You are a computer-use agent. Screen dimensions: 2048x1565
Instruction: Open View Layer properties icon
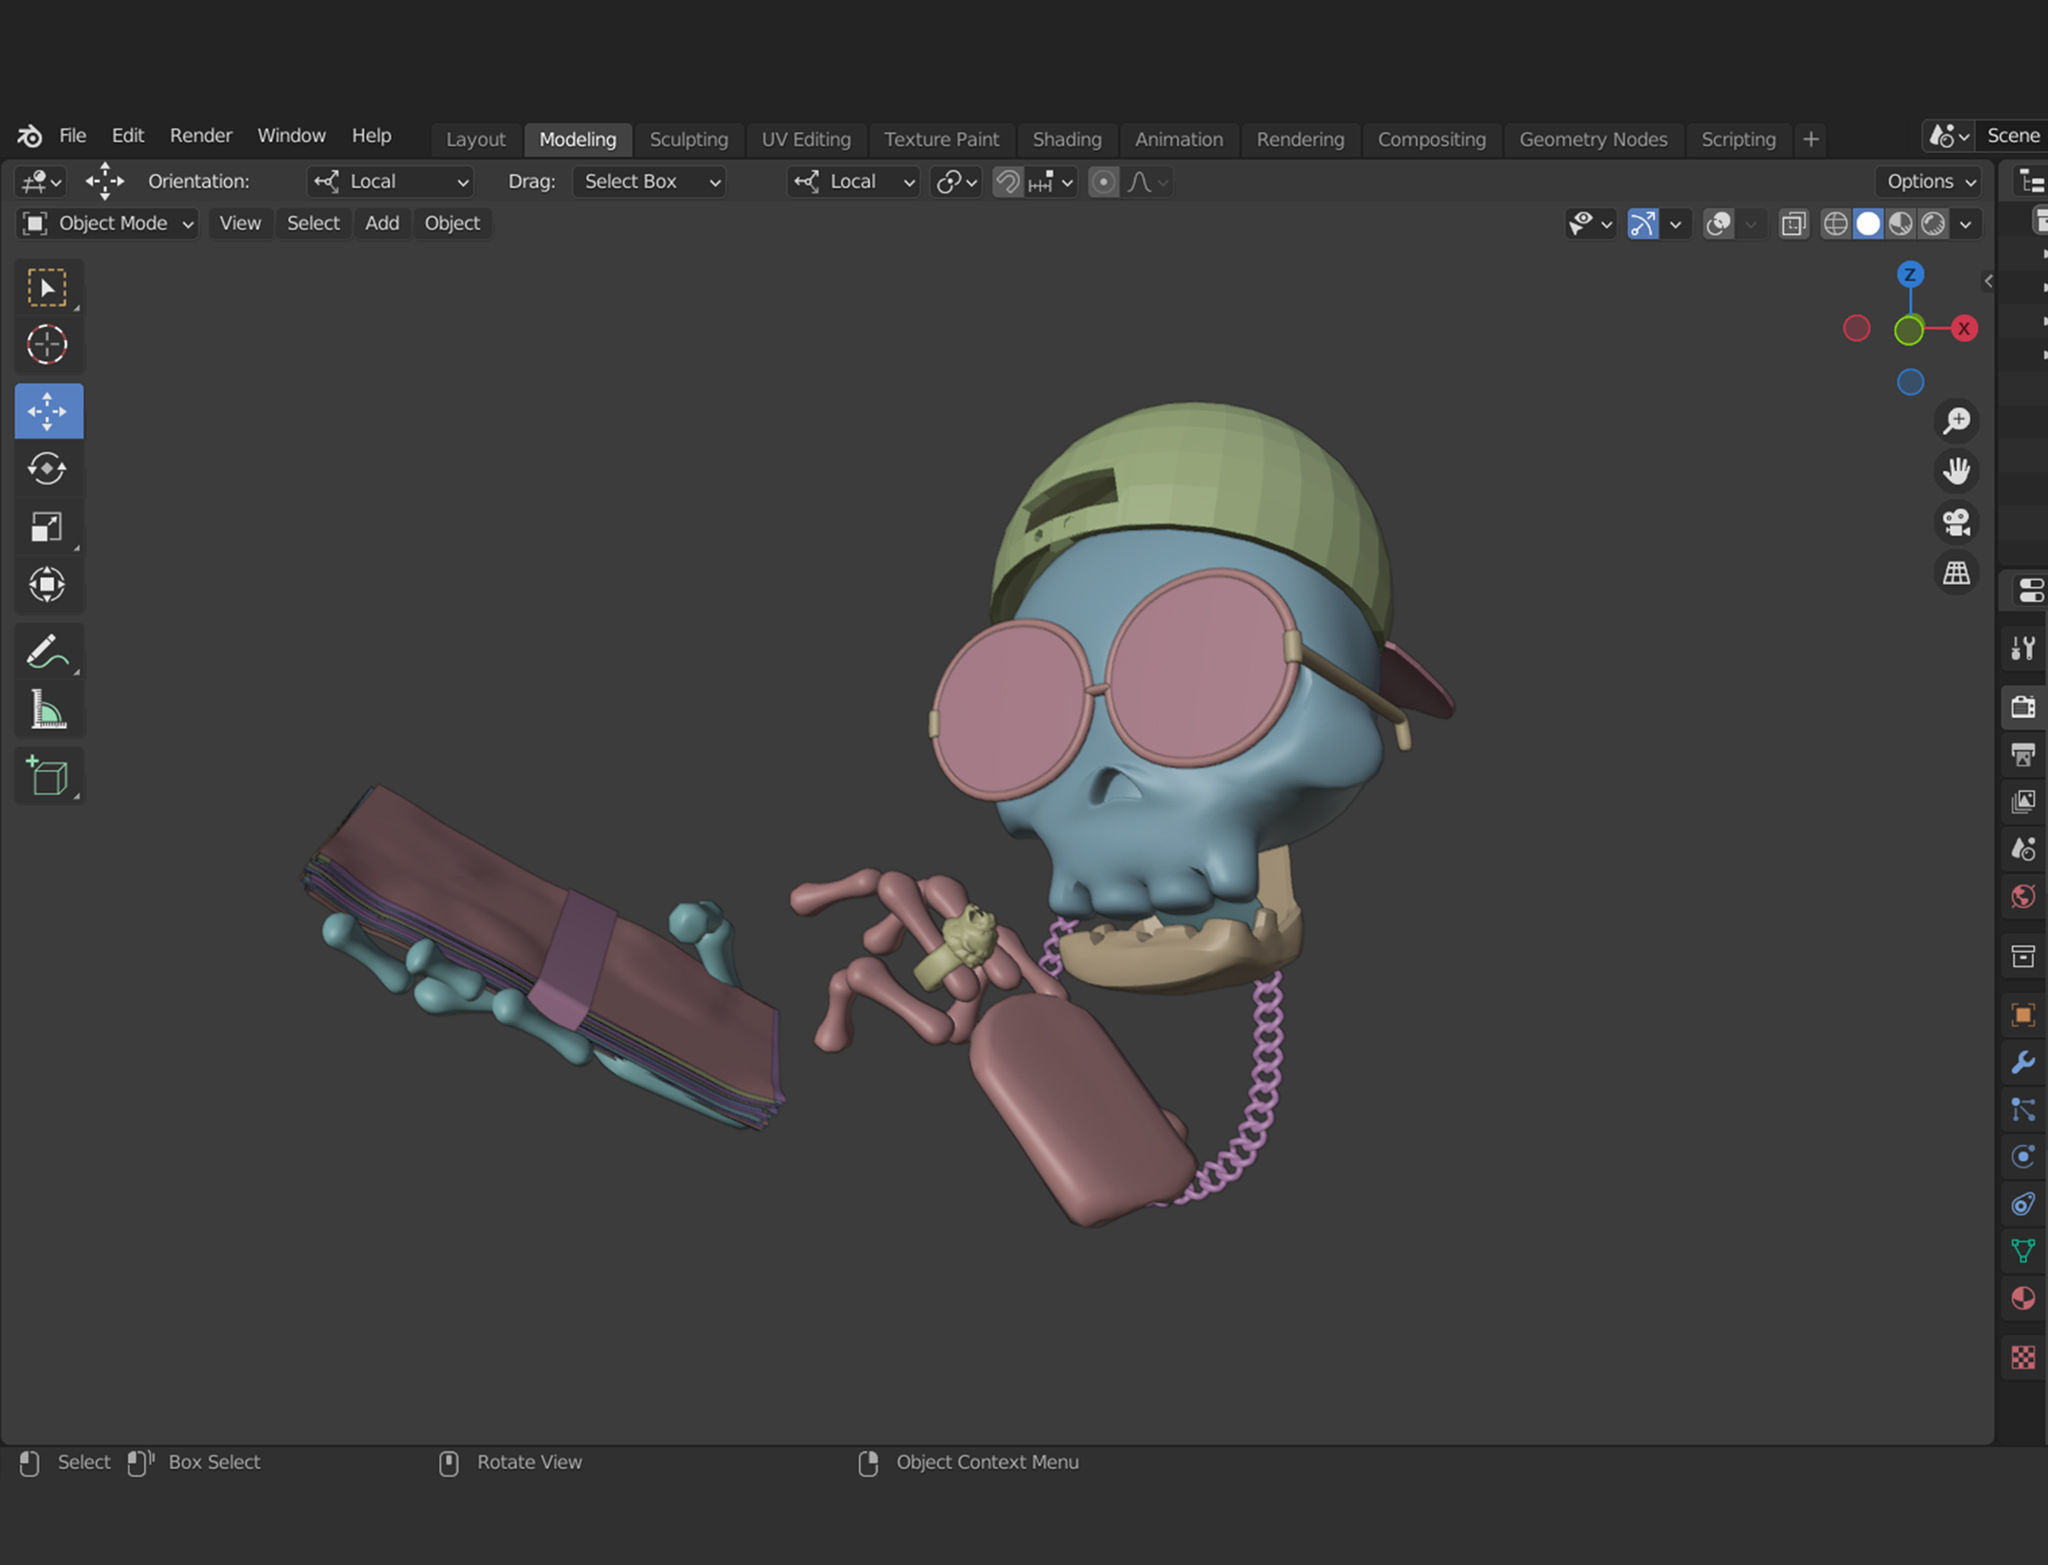pyautogui.click(x=2023, y=801)
